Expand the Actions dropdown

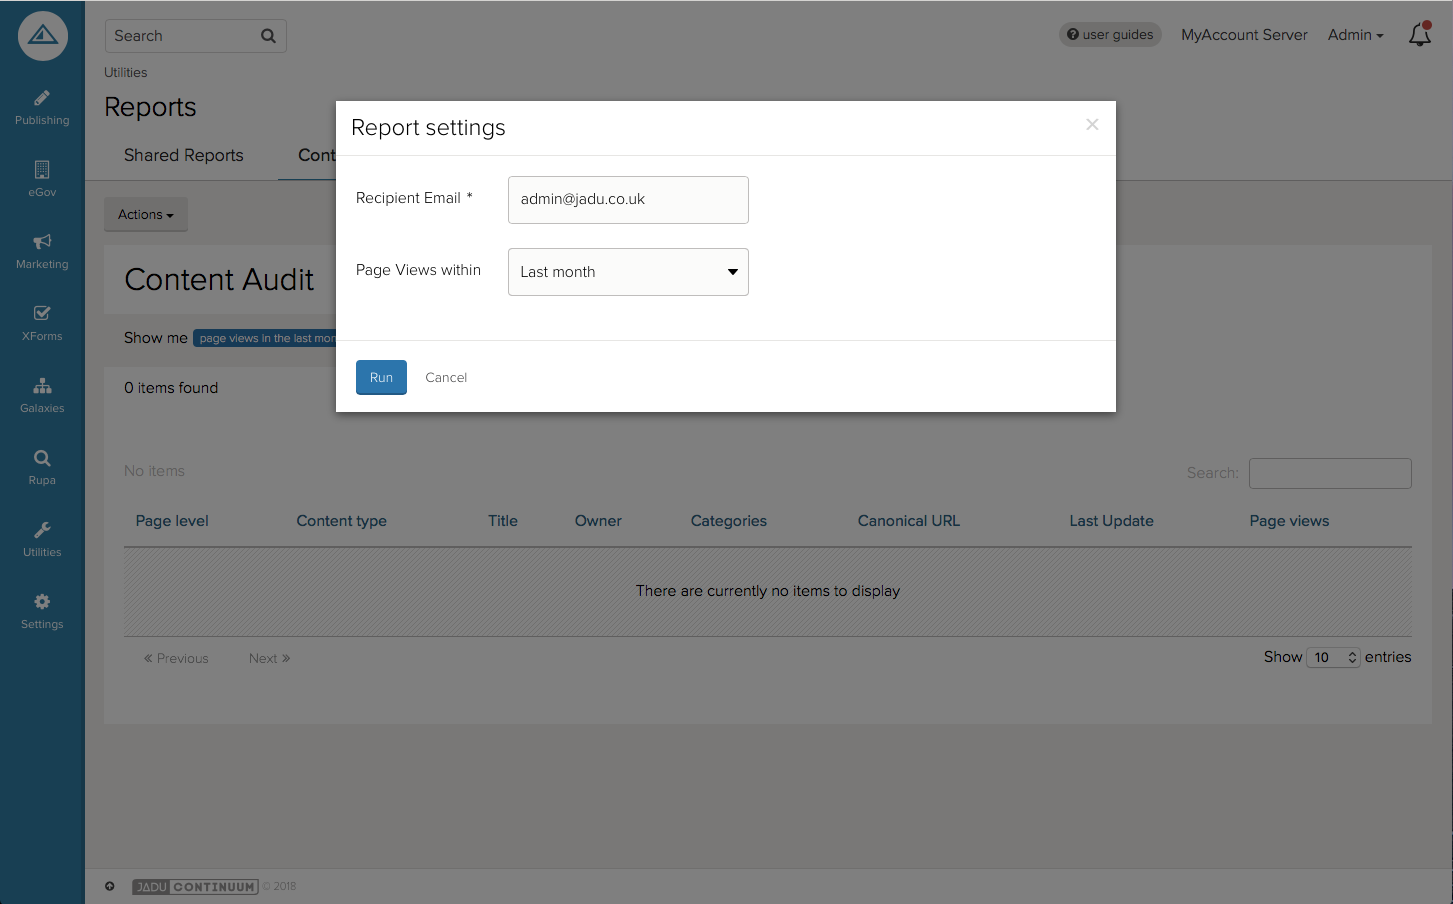click(x=146, y=215)
